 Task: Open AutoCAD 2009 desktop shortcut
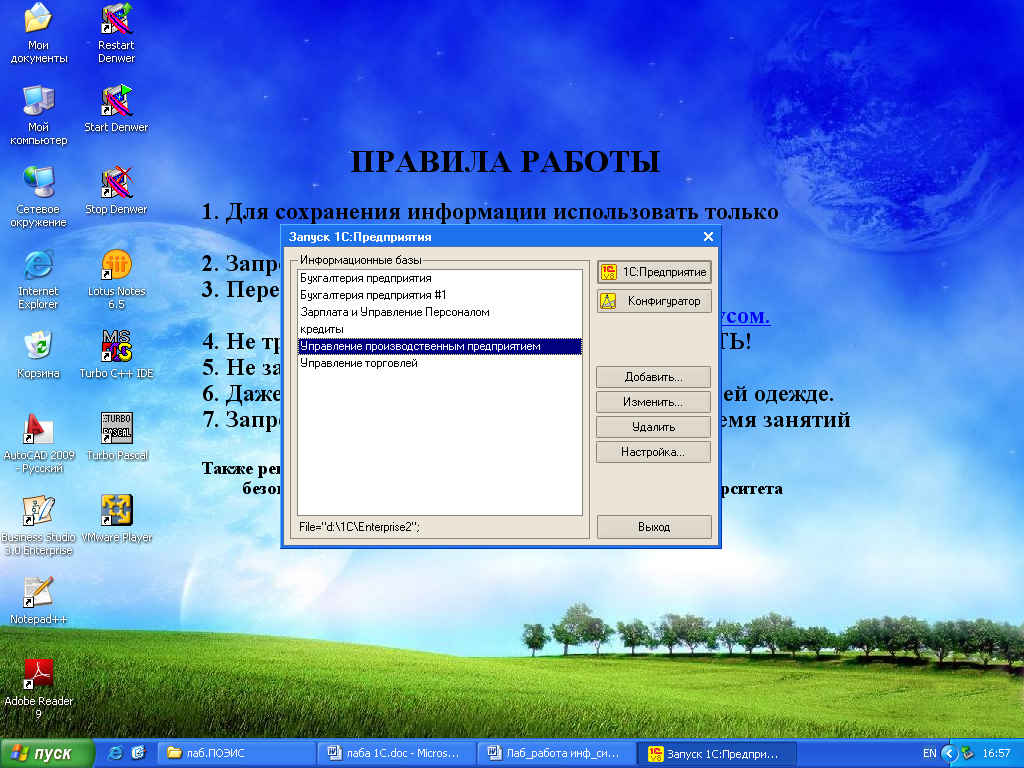tap(38, 430)
